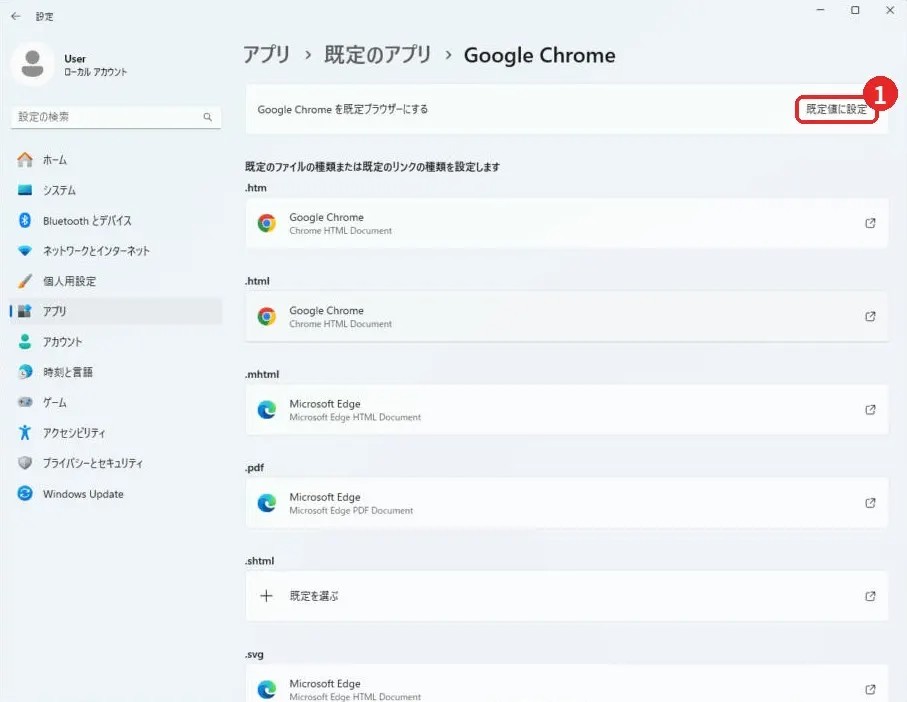The image size is (907, 702).
Task: Select アプリ in sidebar
Action: click(116, 311)
